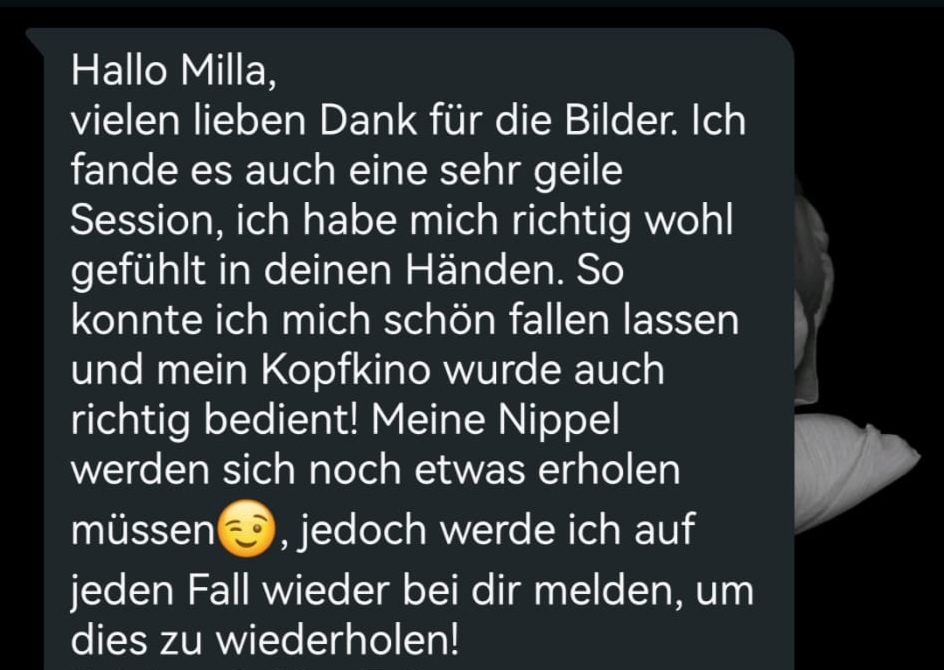Tap the winking smiley emoji in the message
The image size is (944, 670).
tap(246, 529)
